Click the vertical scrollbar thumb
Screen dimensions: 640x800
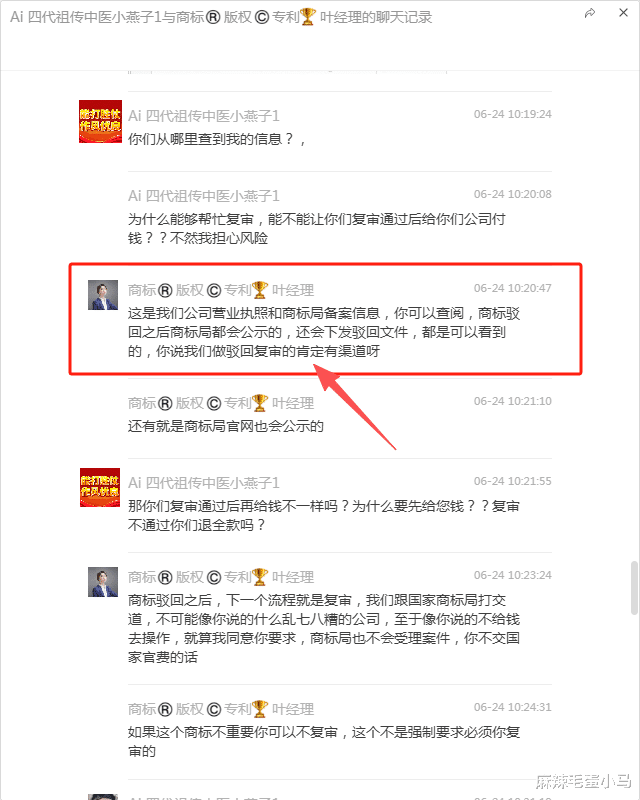[634, 588]
